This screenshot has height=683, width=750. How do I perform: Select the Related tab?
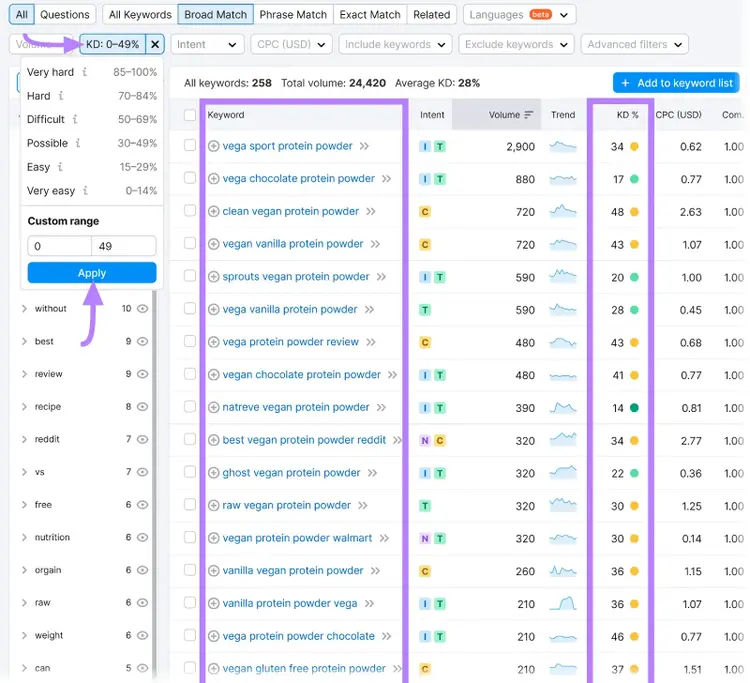point(431,15)
